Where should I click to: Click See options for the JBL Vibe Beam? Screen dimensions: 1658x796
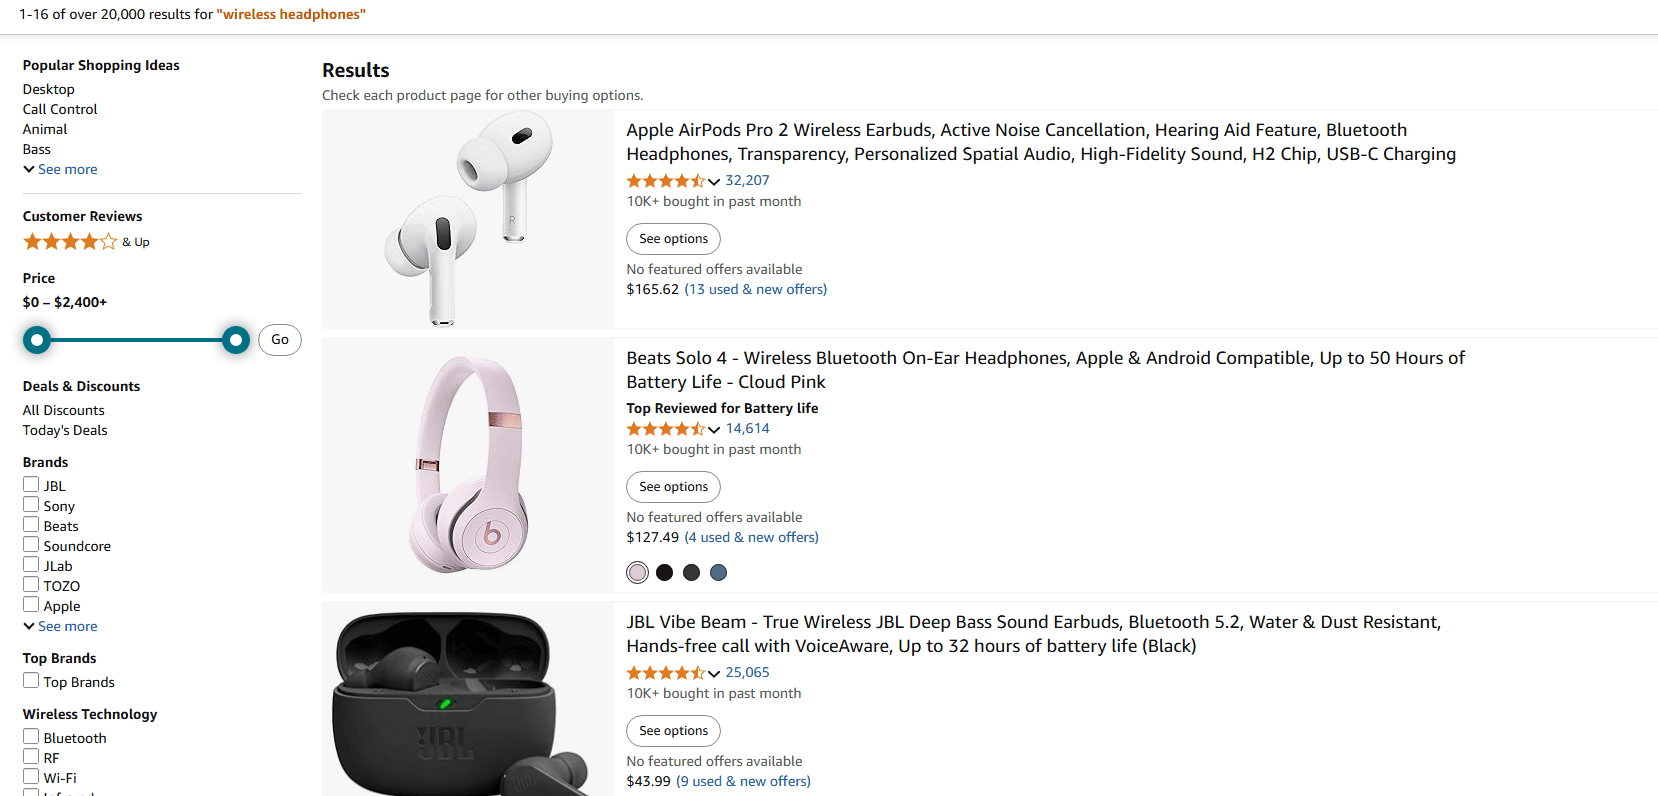click(x=672, y=730)
